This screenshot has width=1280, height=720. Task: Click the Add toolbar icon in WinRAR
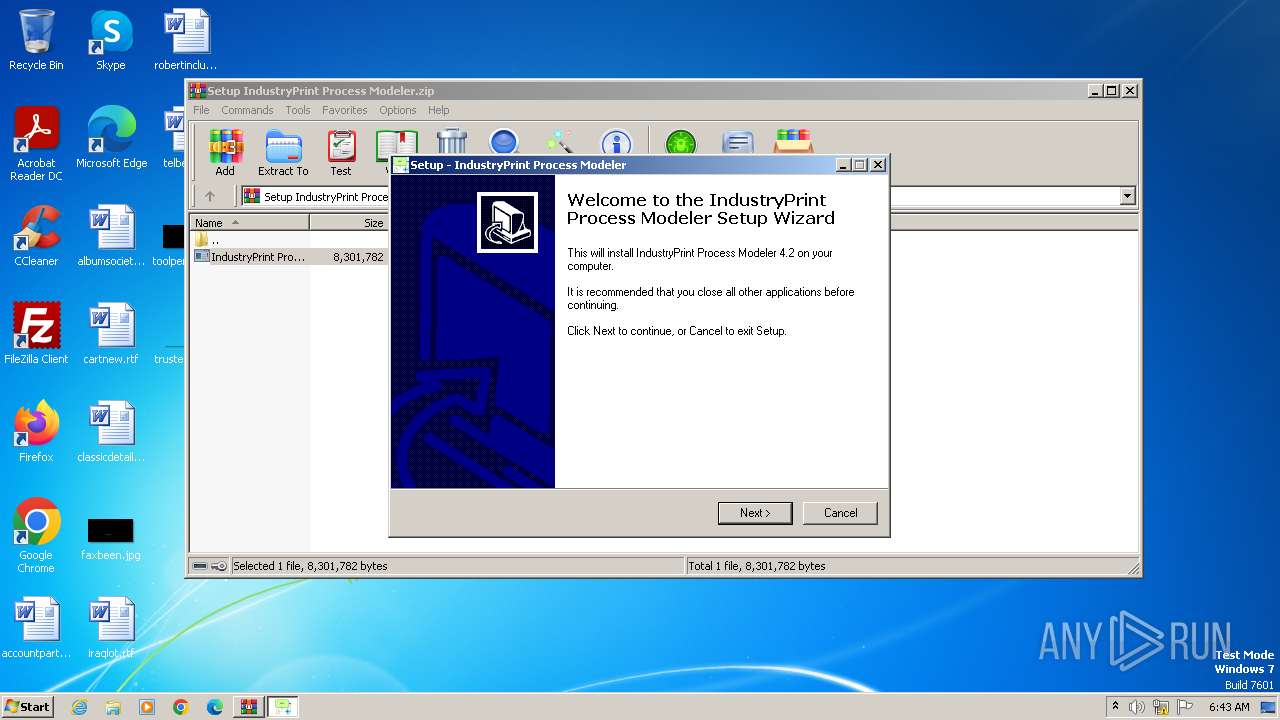tap(225, 153)
